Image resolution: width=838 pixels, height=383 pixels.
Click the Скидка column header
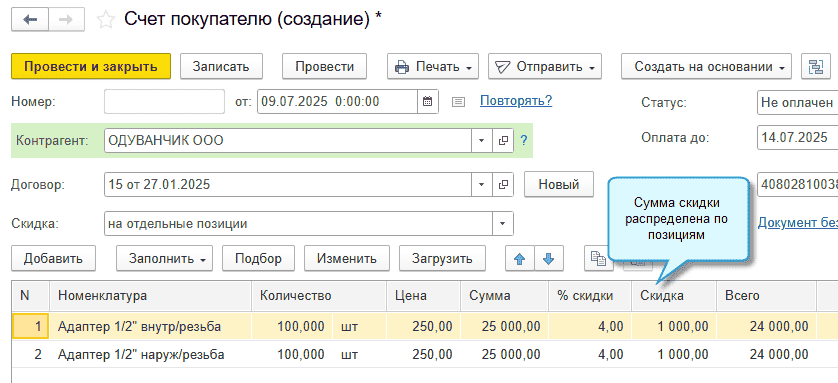[x=674, y=295]
